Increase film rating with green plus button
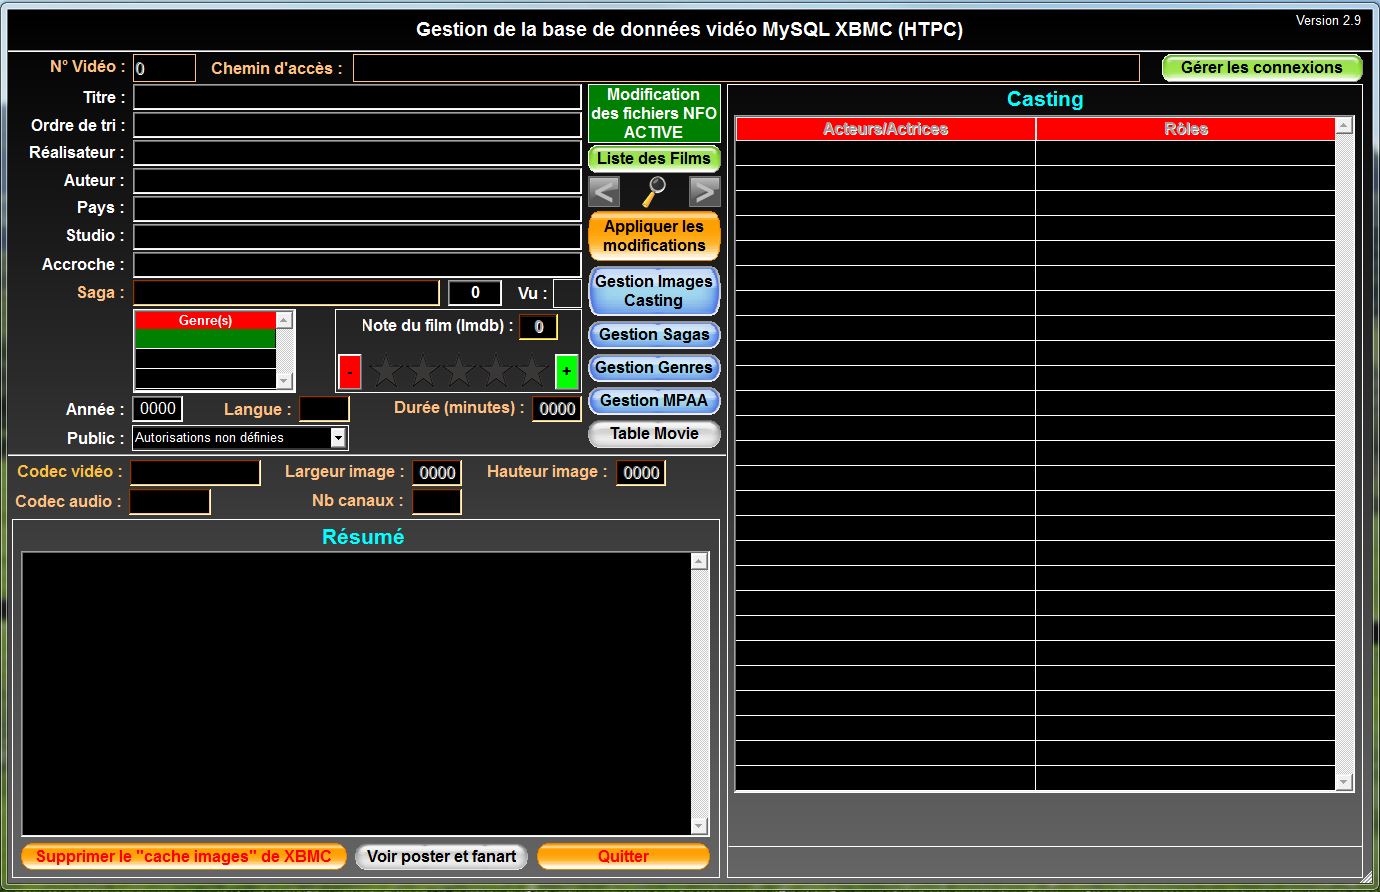Viewport: 1380px width, 892px height. [x=566, y=371]
